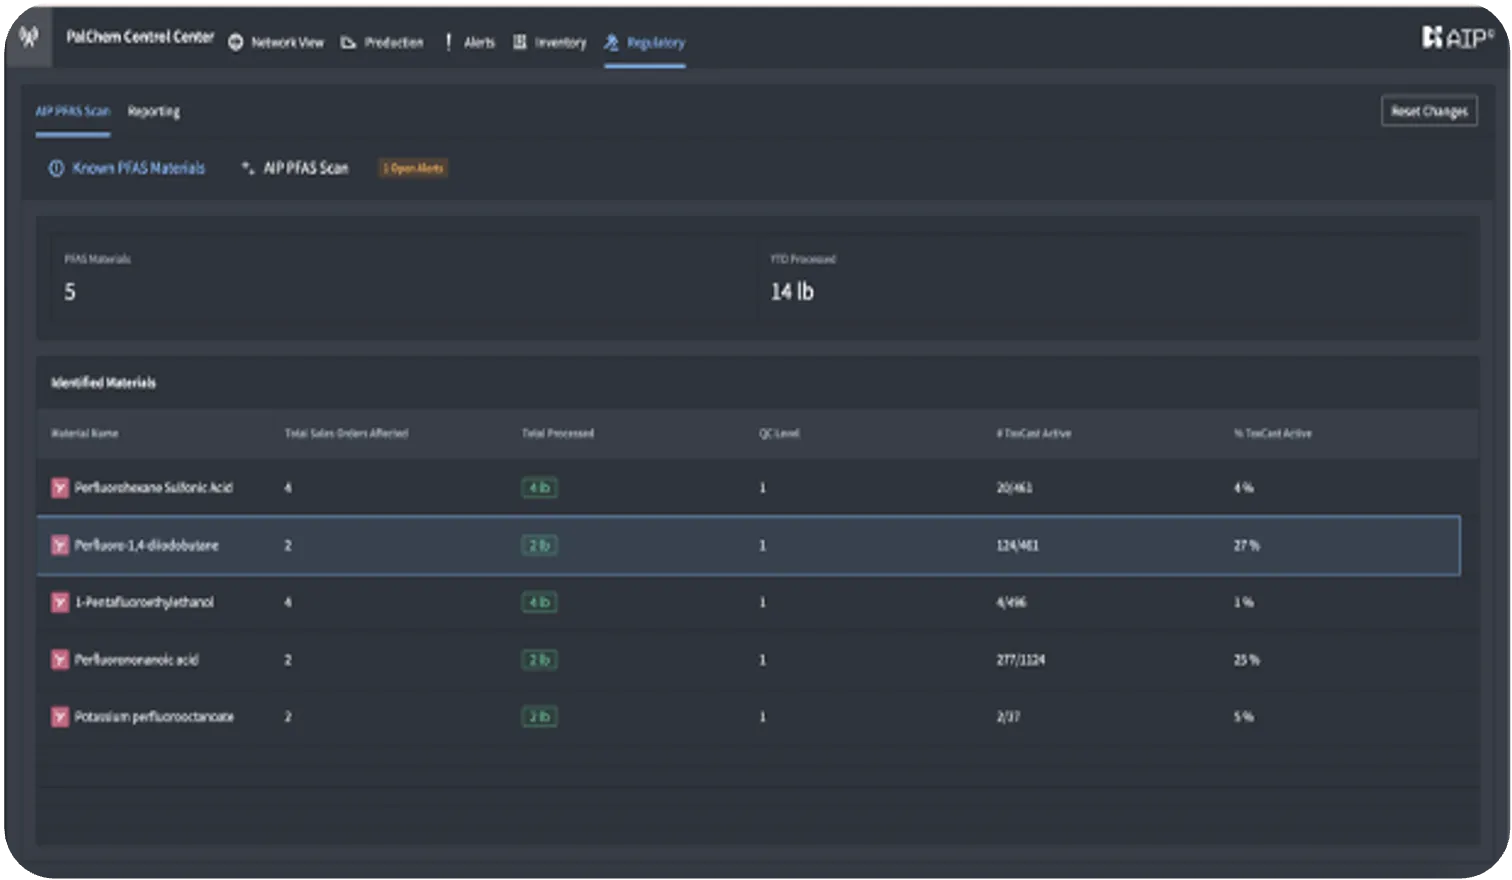Click the gavel icon beside Regulatory
Screen dimensions: 1512x880
(611, 42)
